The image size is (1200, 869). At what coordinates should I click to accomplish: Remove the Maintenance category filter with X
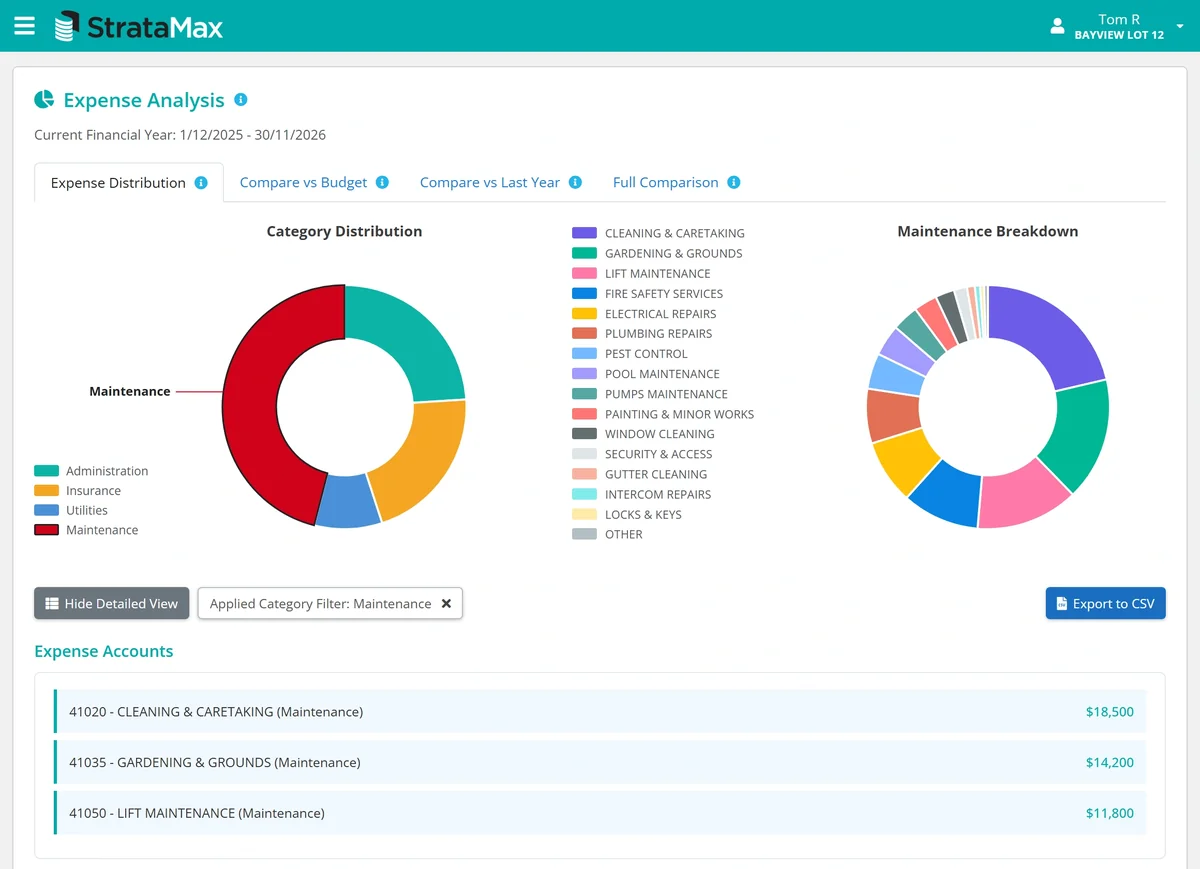(446, 603)
